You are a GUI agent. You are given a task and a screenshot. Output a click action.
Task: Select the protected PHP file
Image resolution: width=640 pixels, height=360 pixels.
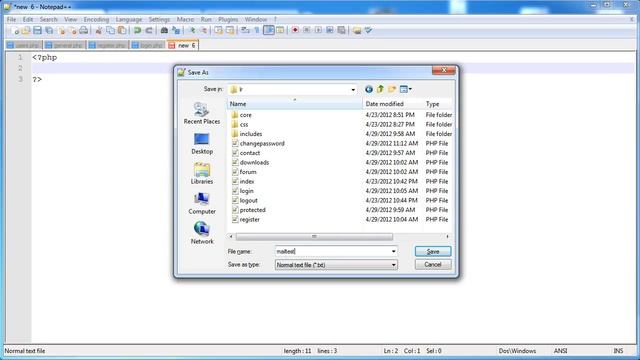tap(253, 210)
